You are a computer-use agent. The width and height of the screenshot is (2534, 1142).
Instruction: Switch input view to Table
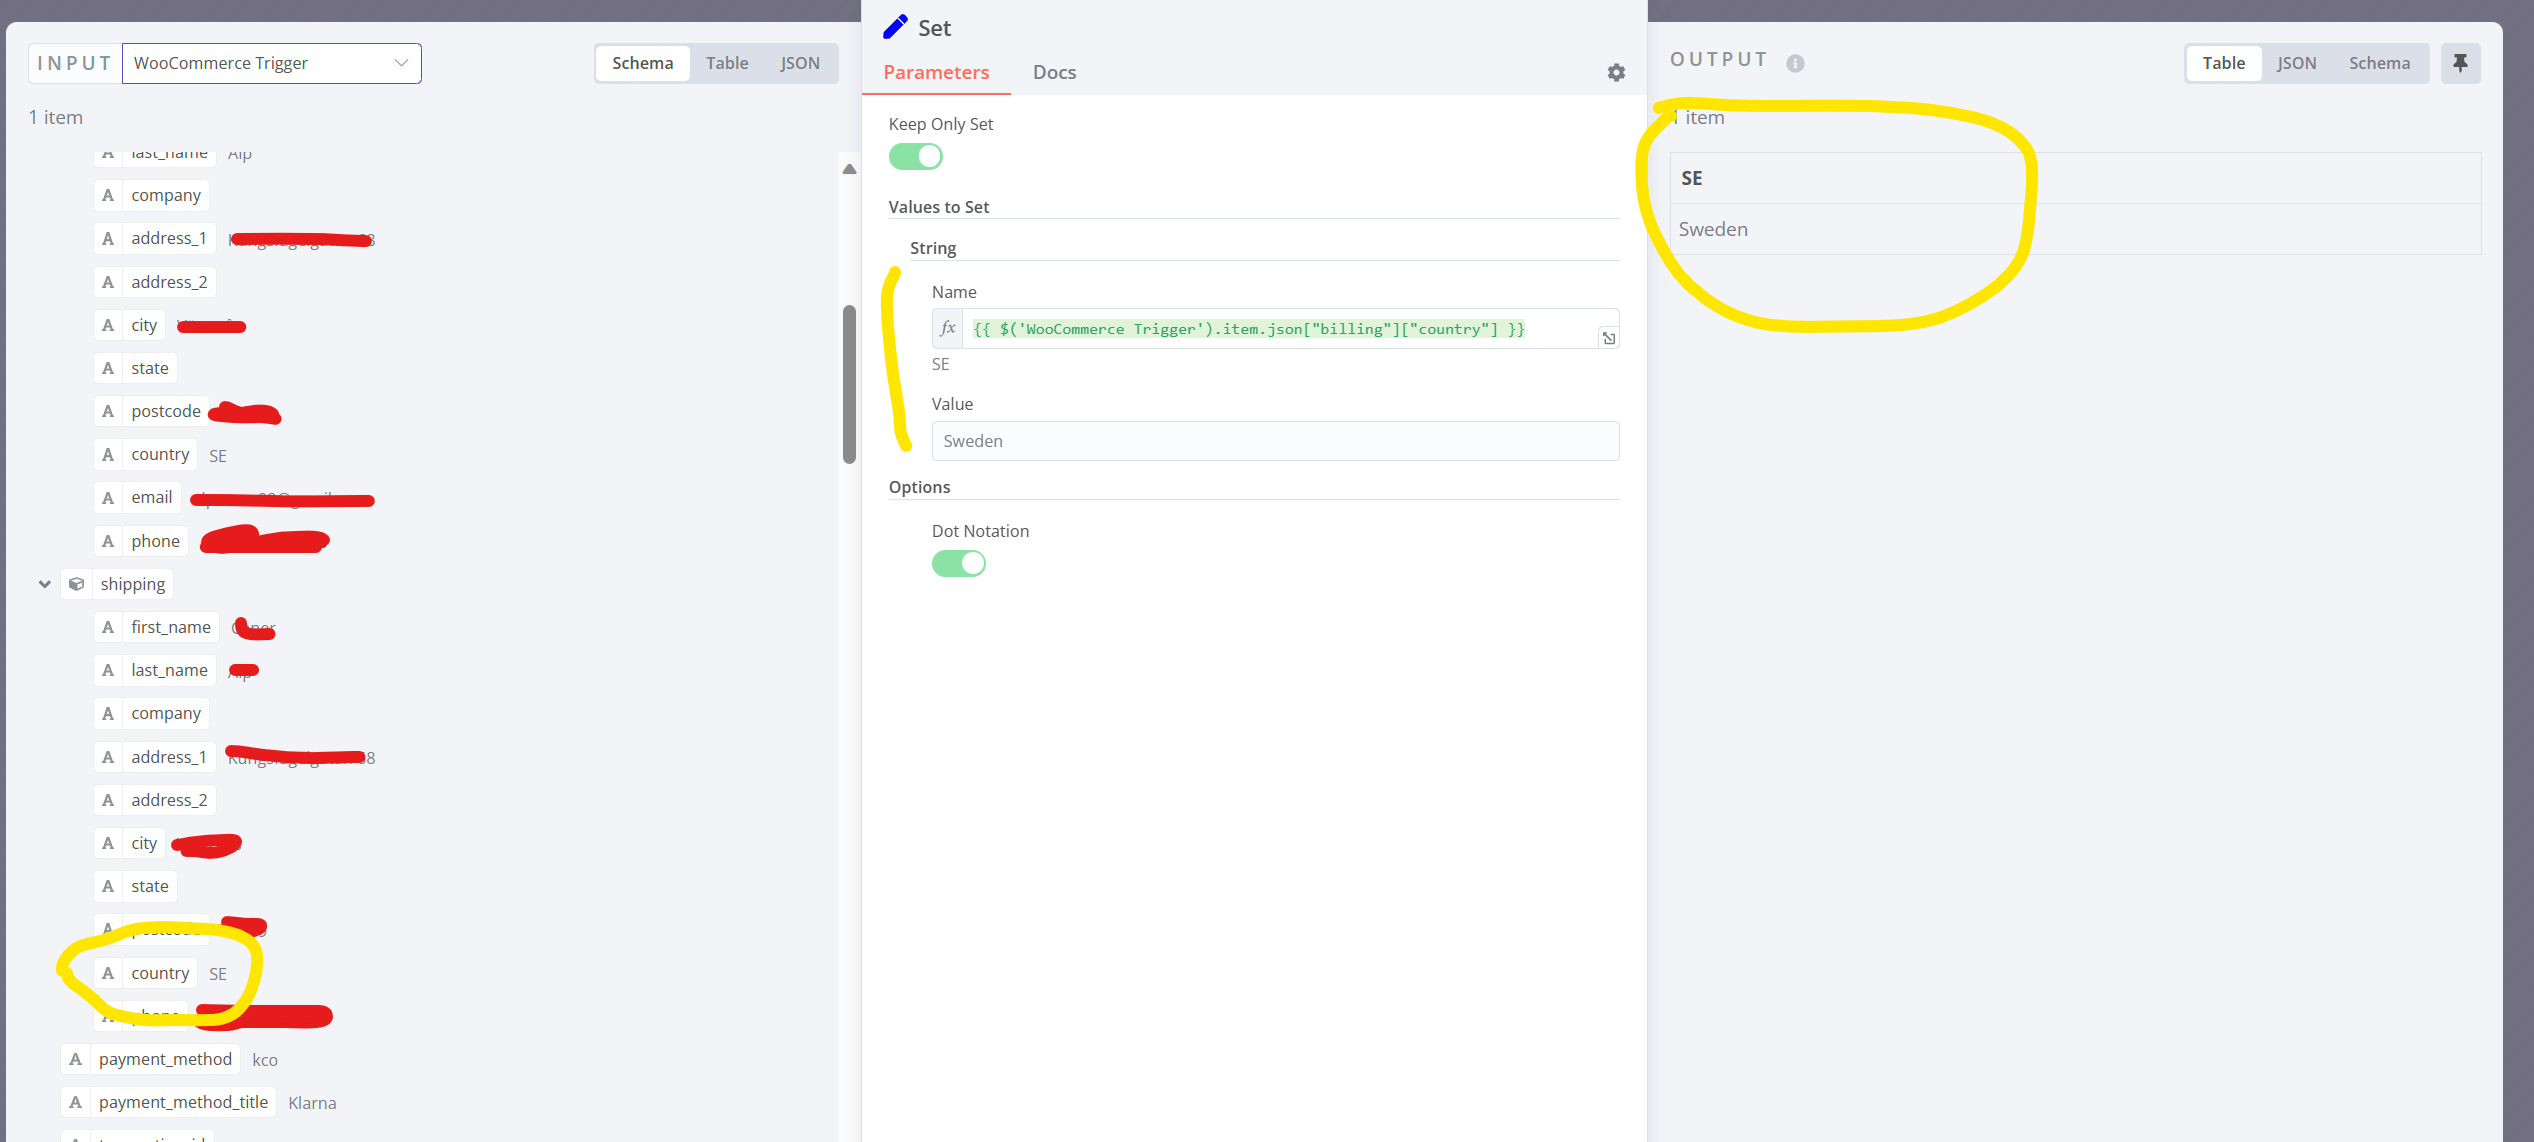point(726,63)
